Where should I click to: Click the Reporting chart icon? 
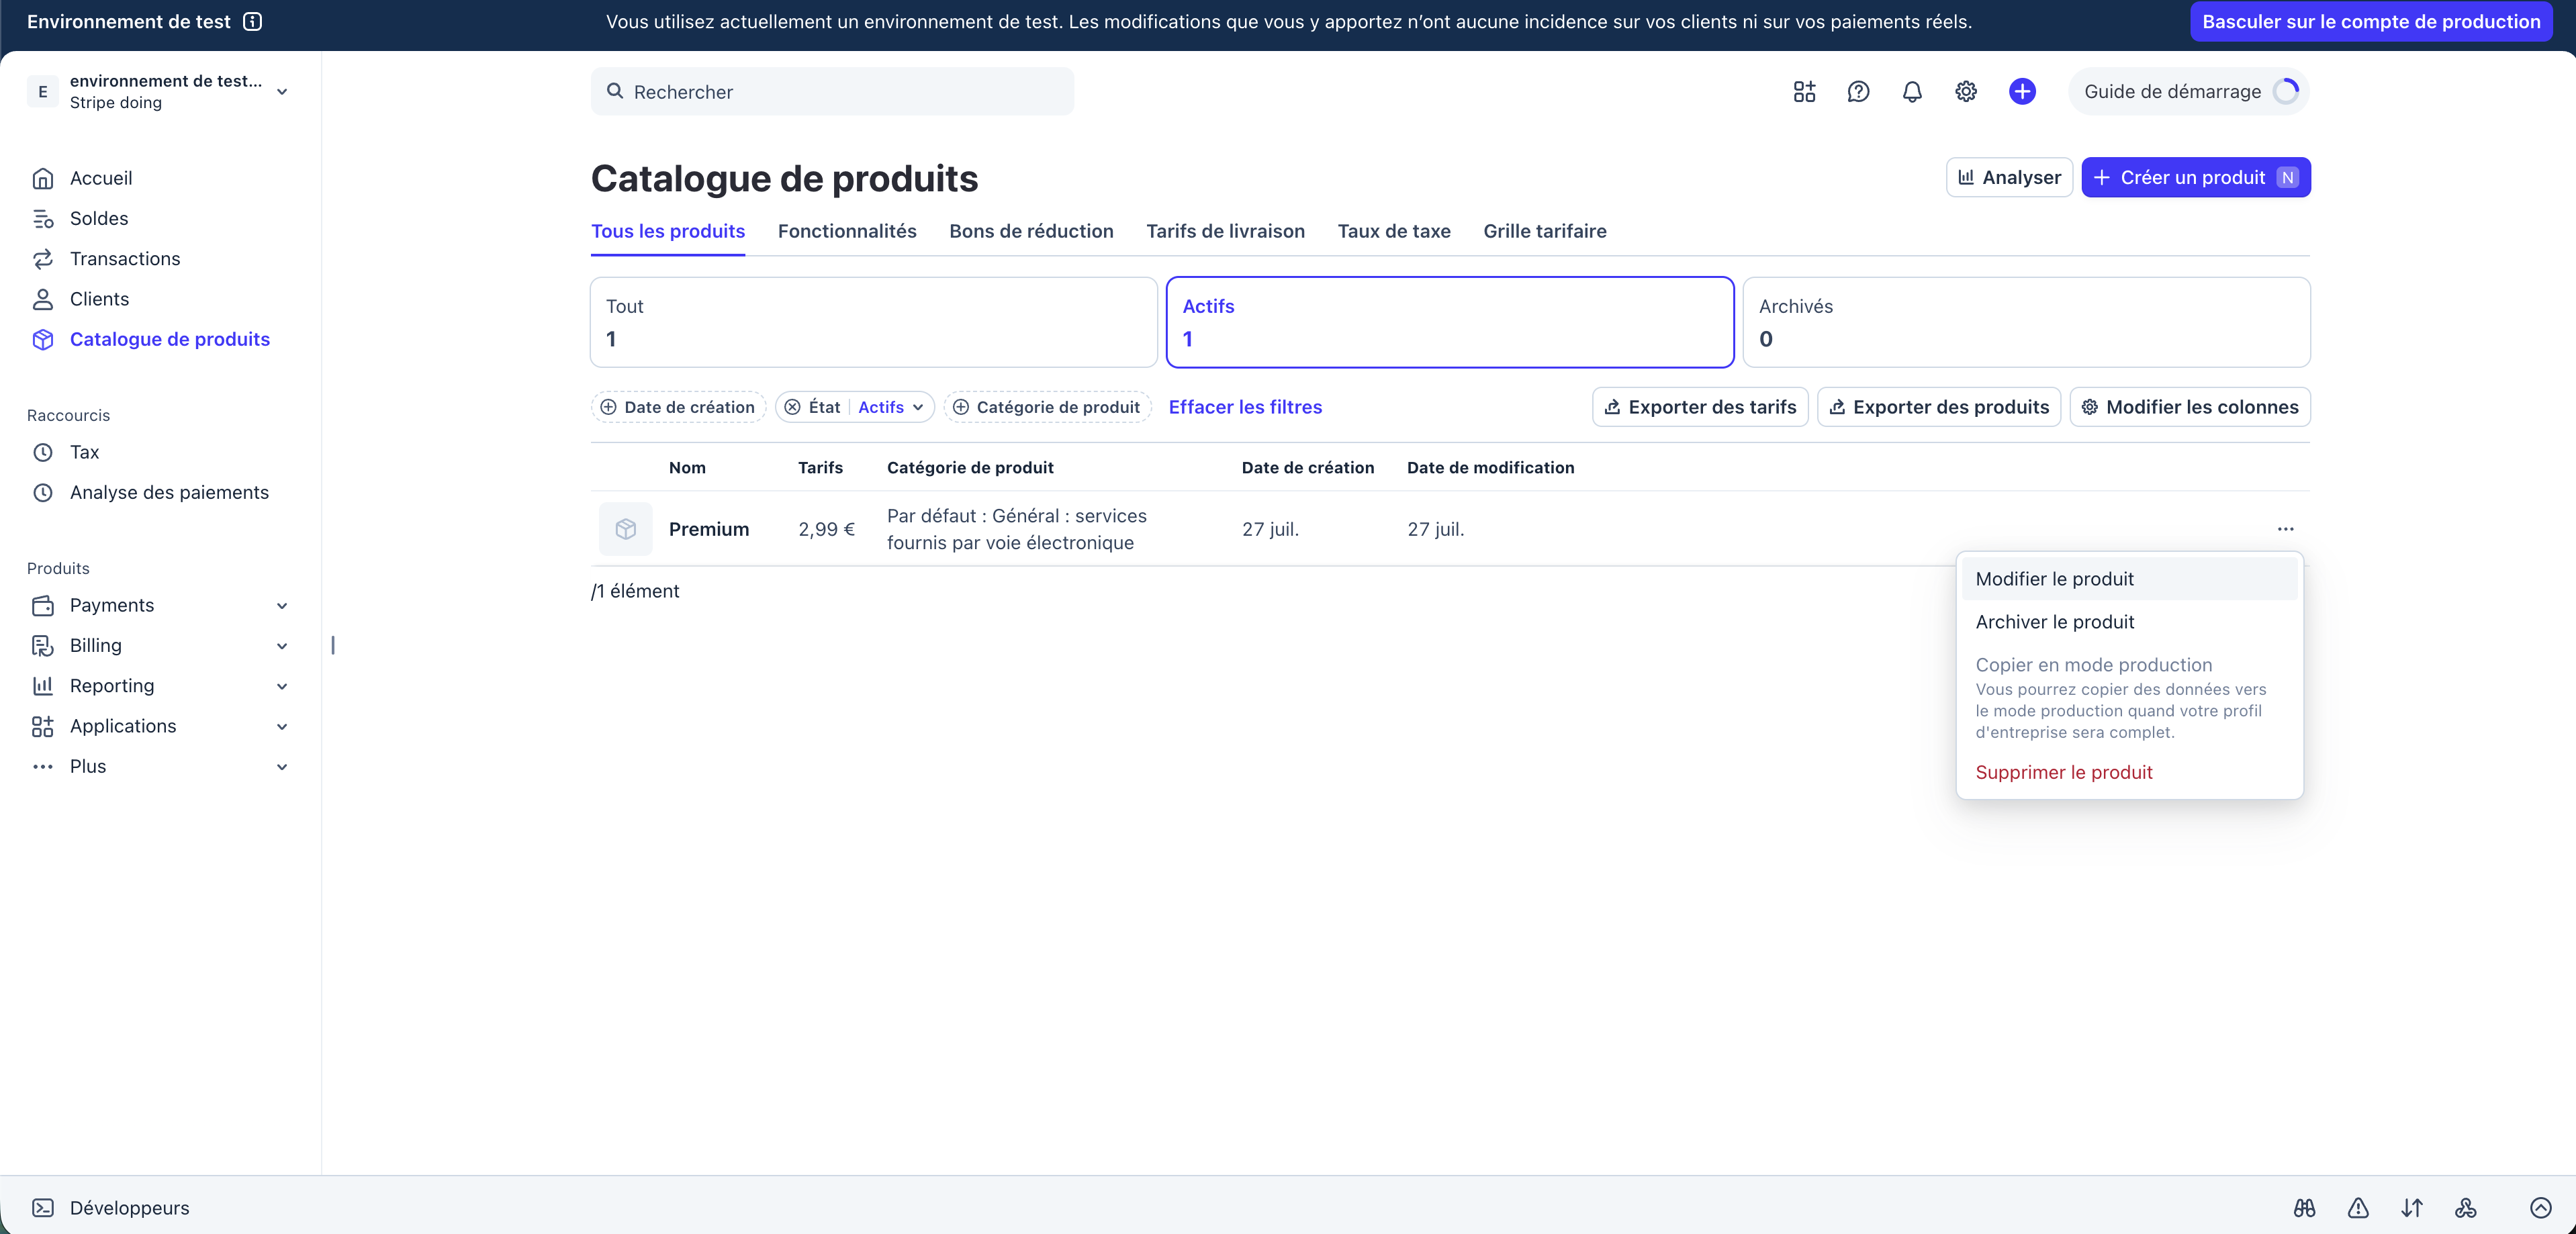(43, 686)
